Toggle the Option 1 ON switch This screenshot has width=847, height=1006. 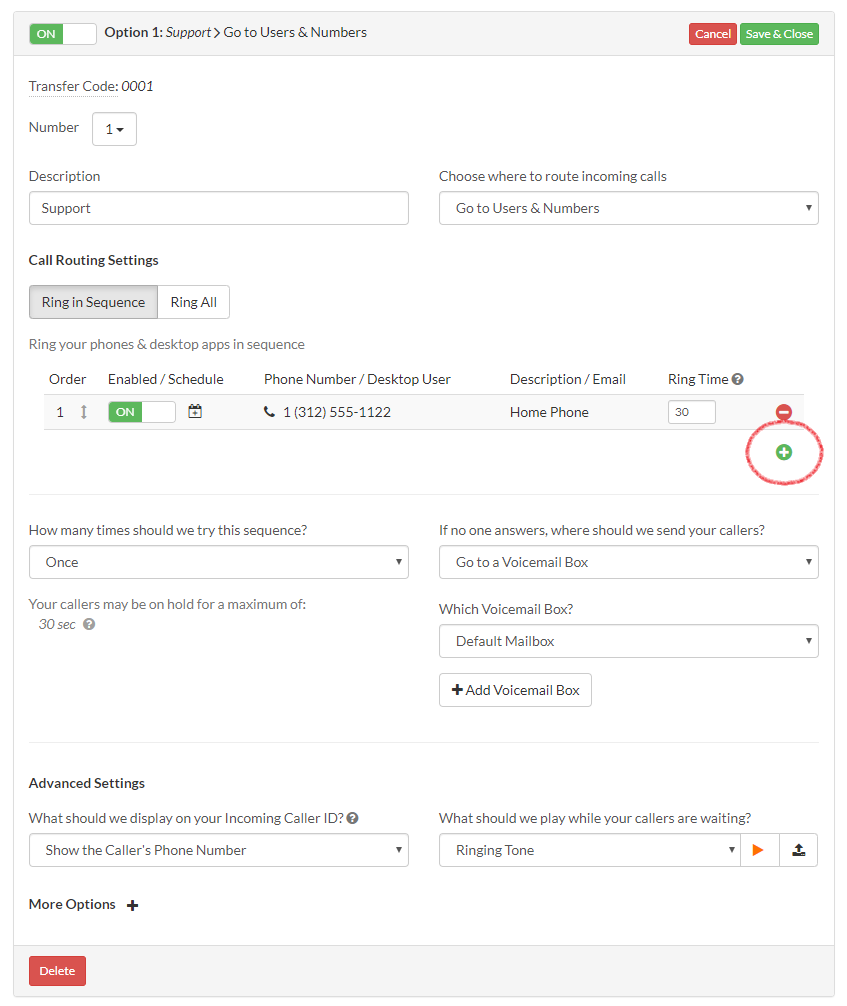tap(63, 34)
